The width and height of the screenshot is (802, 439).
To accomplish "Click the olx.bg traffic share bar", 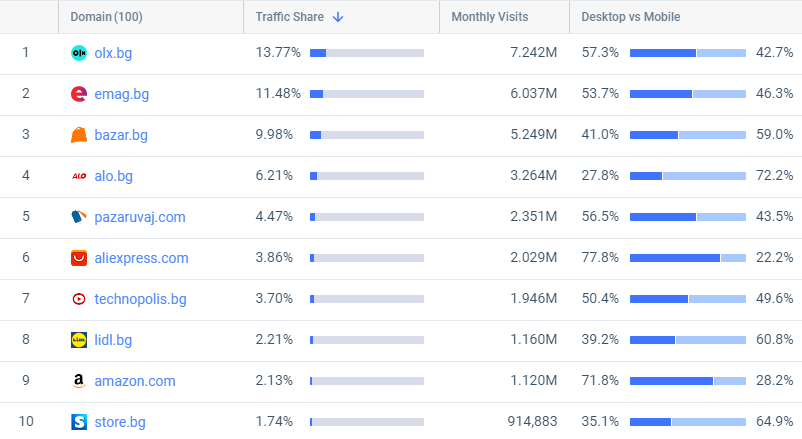I will coord(367,53).
